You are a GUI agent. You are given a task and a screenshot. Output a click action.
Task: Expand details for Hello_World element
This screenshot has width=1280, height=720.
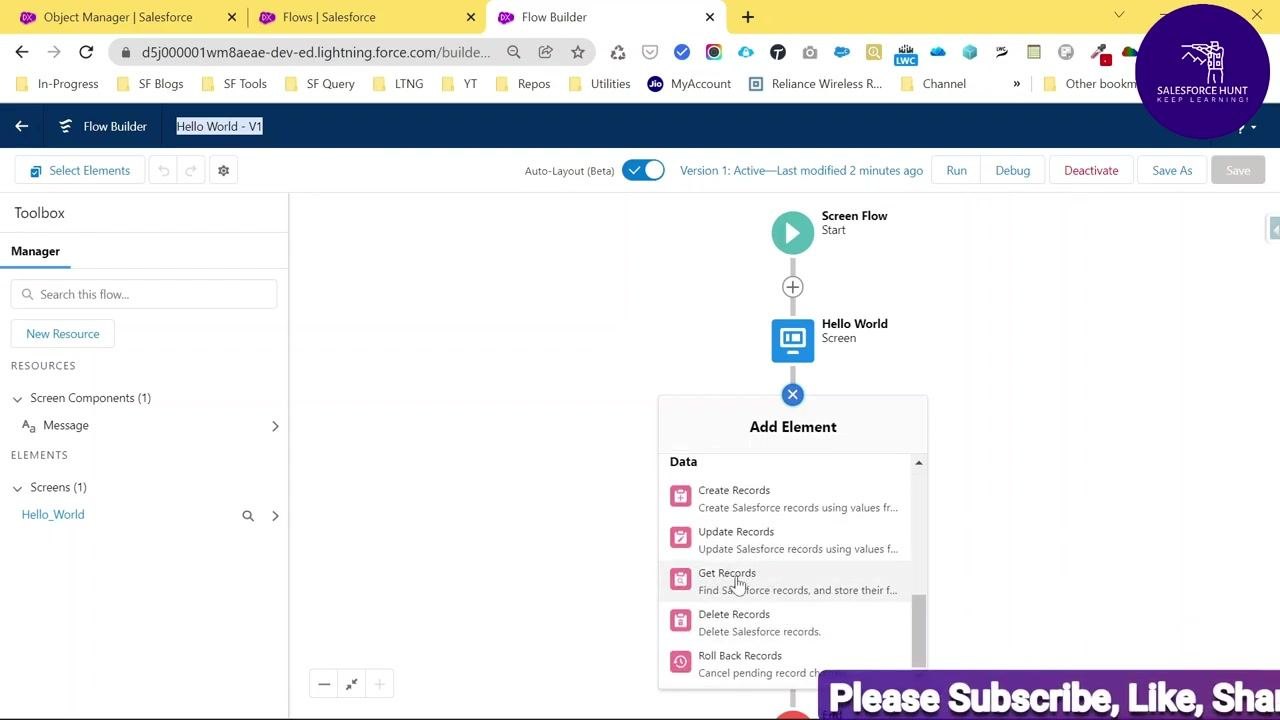[x=275, y=516]
